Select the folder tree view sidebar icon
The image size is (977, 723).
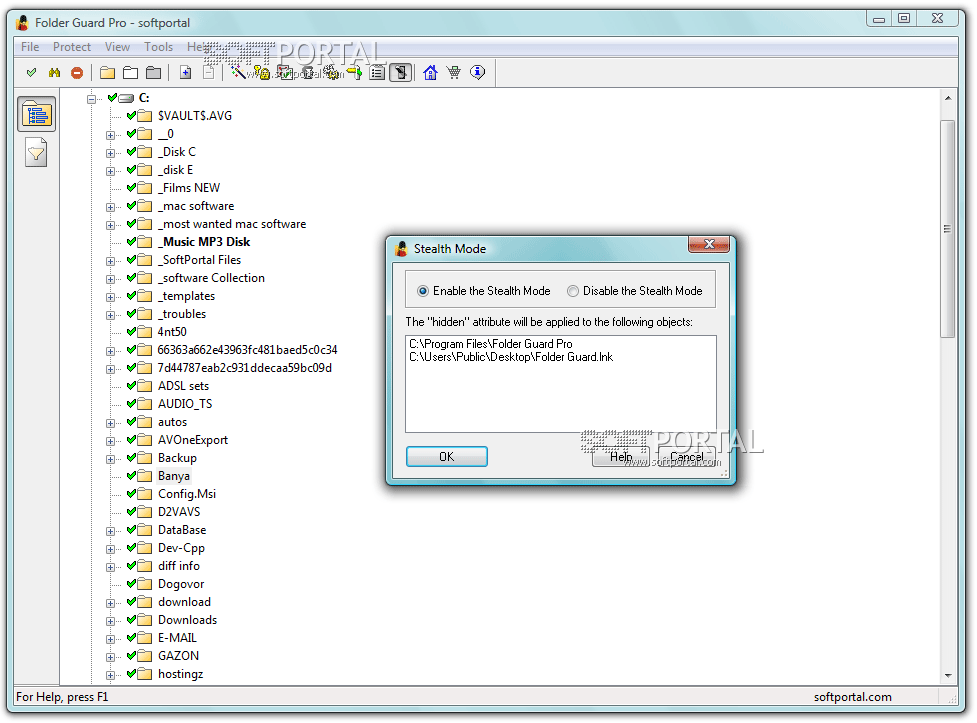[36, 114]
